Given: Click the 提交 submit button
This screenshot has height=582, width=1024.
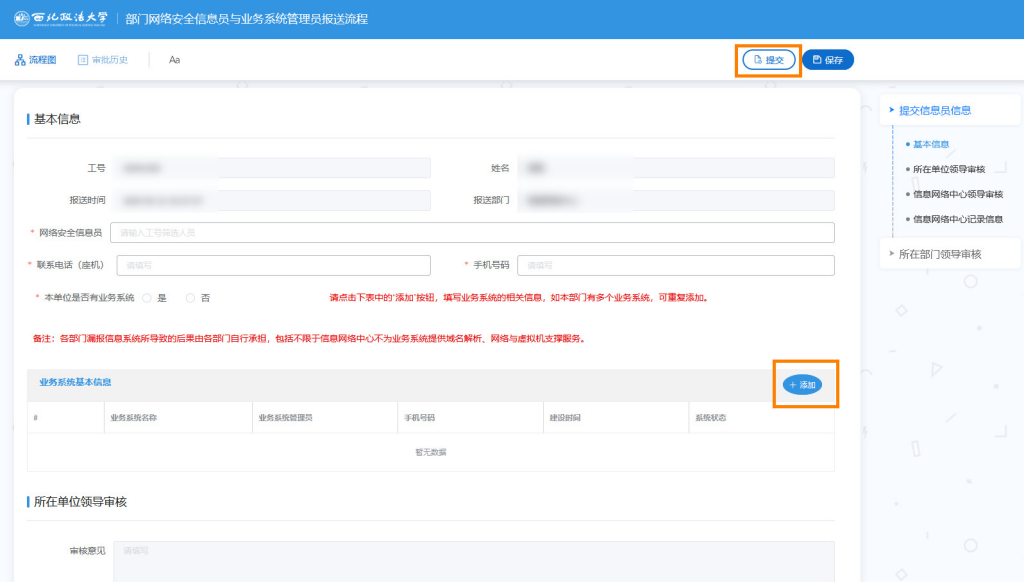Looking at the screenshot, I should point(768,60).
